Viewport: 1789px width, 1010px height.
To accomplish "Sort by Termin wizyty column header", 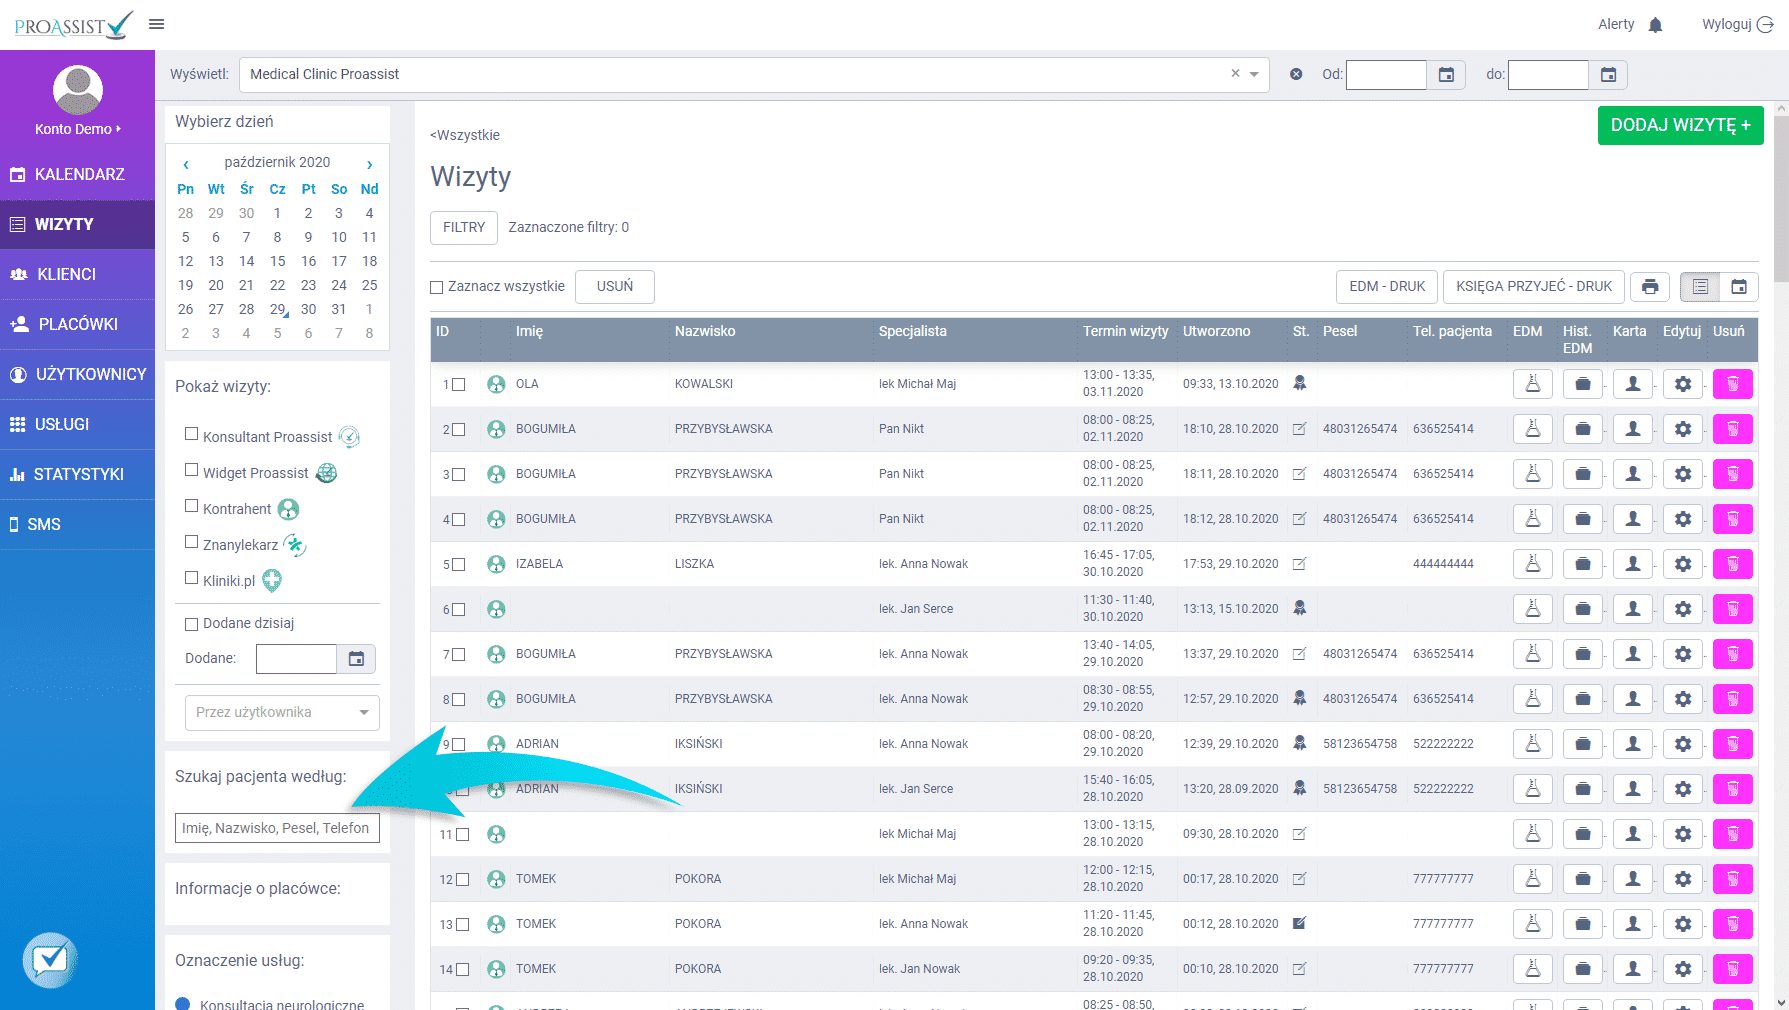I will [1125, 331].
